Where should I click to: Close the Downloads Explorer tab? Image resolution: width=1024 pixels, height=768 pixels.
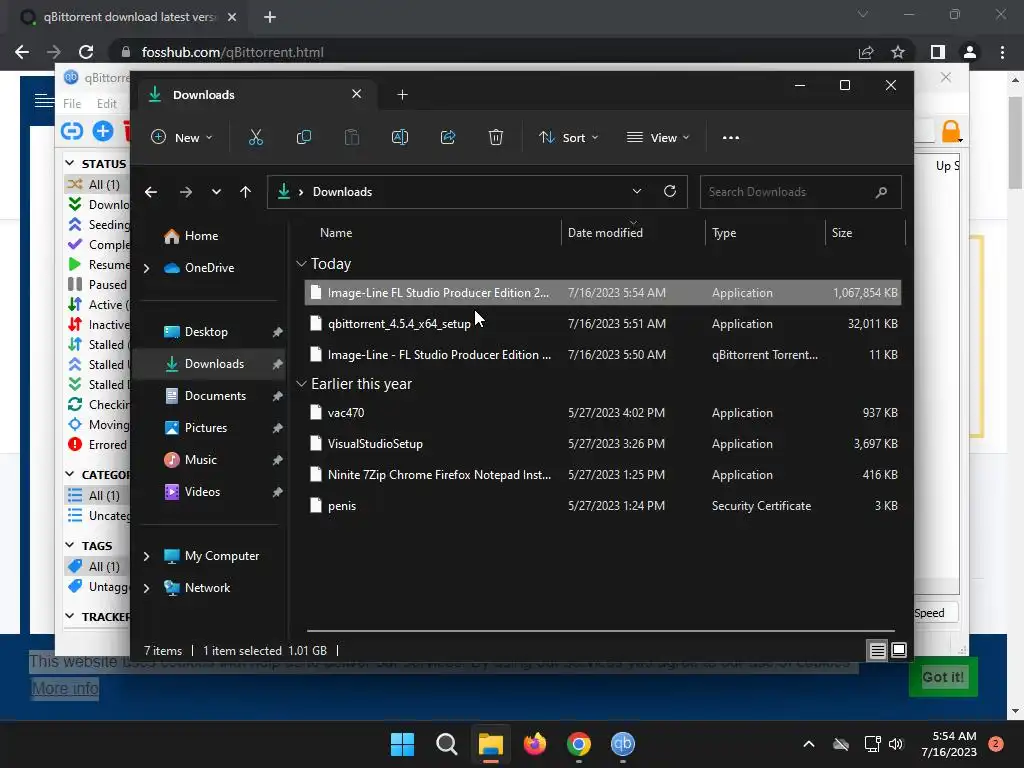[x=357, y=94]
